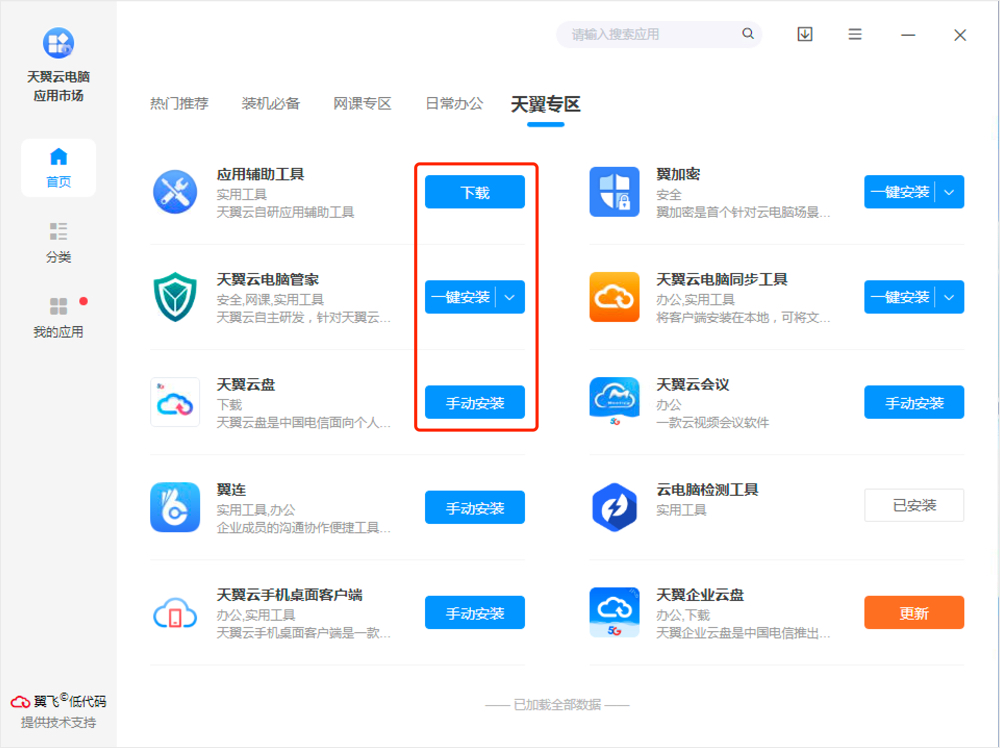Image resolution: width=1000 pixels, height=748 pixels.
Task: Click 已安装 button for 云电脑检测工具
Action: tap(915, 506)
